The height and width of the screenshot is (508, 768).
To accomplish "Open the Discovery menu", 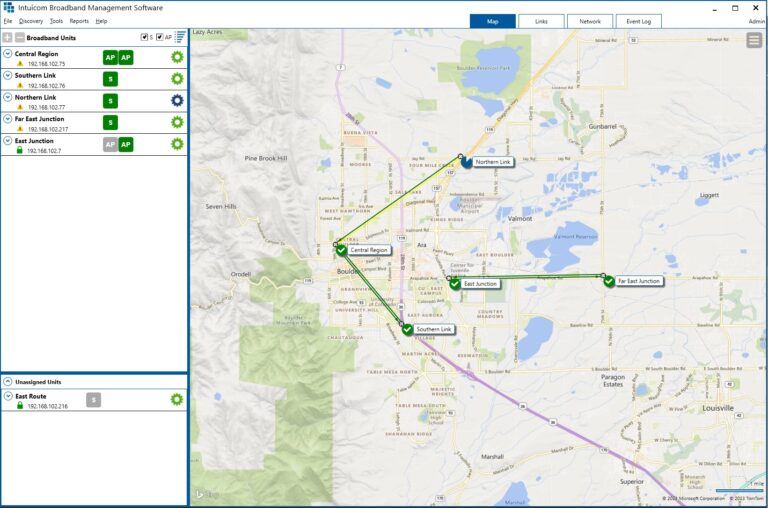I will 31,21.
